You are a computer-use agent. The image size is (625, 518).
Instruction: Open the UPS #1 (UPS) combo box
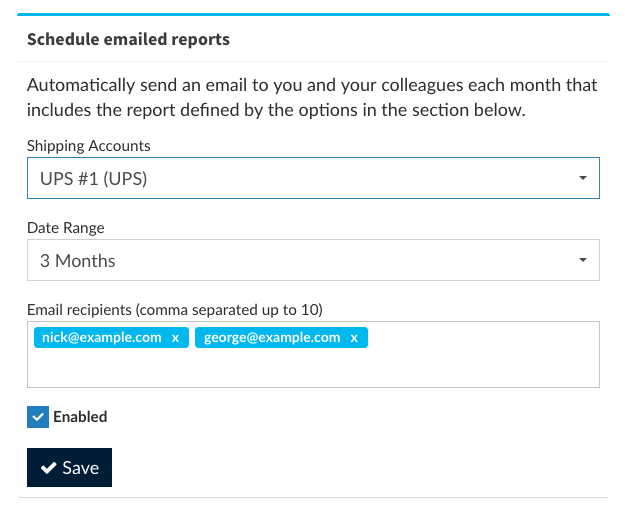(x=300, y=178)
